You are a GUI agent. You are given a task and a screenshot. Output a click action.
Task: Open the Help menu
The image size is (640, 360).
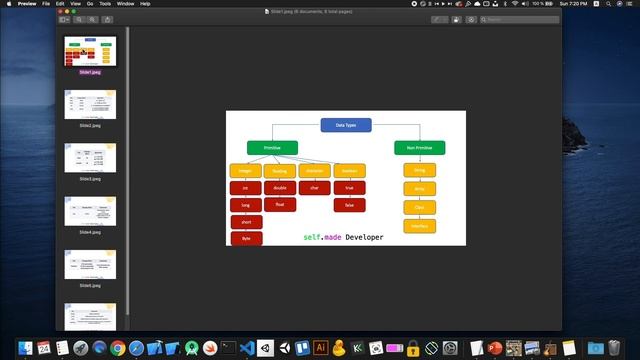click(x=145, y=4)
